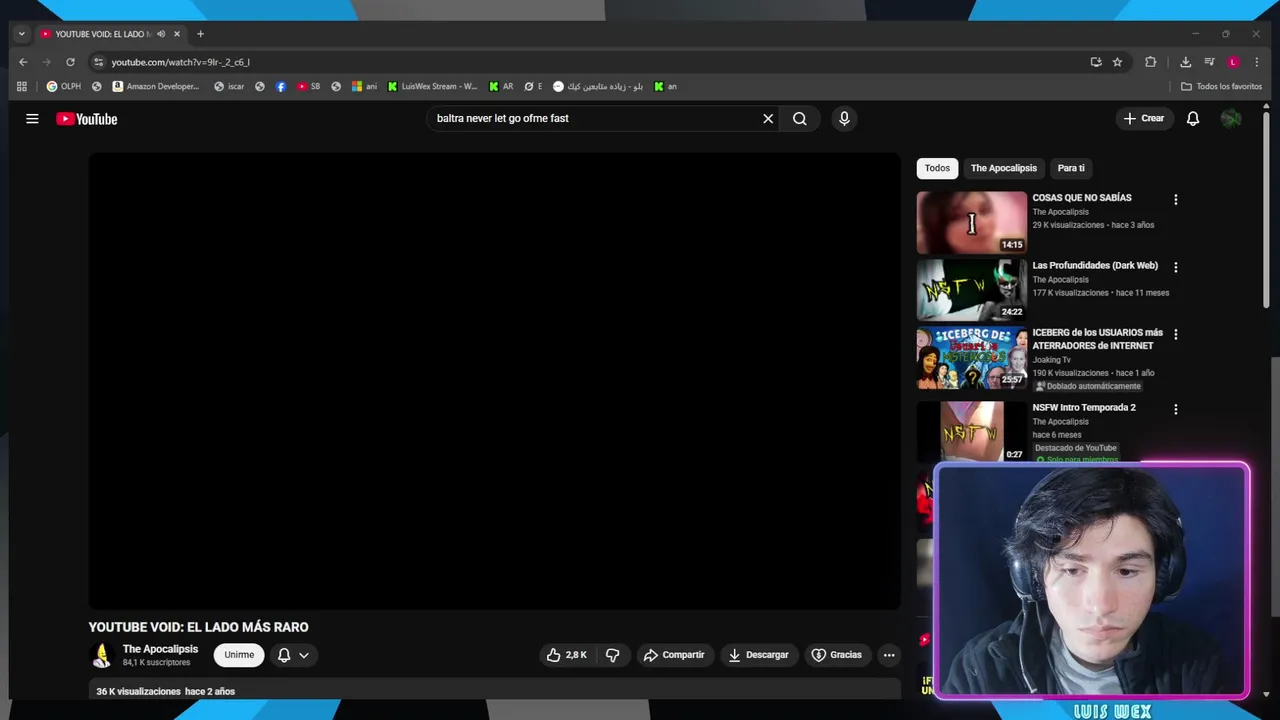1280x720 pixels.
Task: Open the apps grid bookmark icon
Action: (x=22, y=86)
